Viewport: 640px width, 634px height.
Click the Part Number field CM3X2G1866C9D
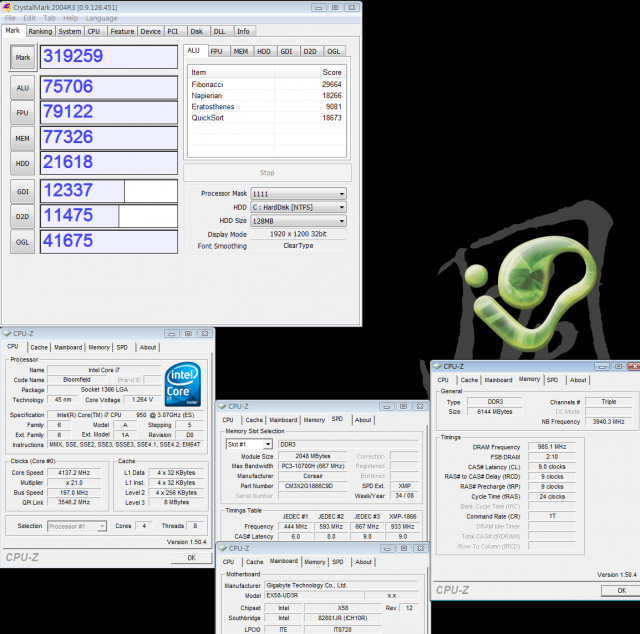point(314,486)
